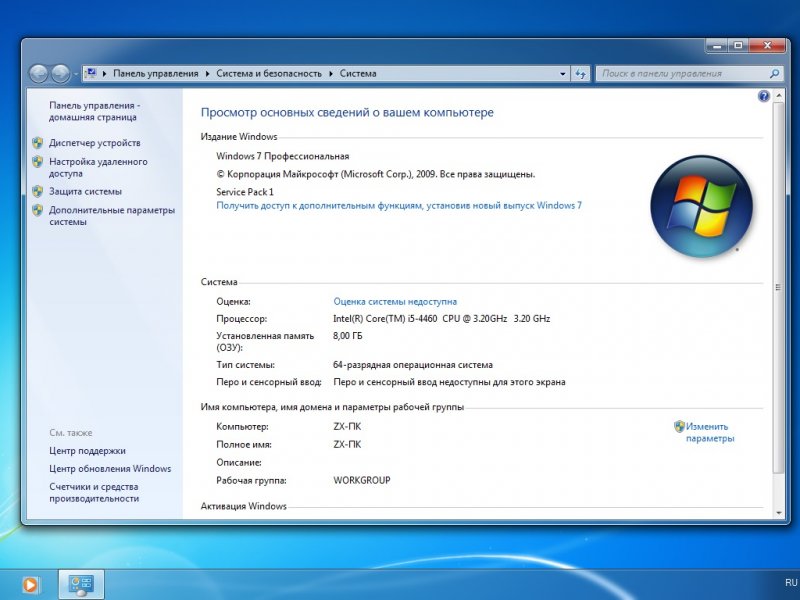800x600 pixels.
Task: Click the Control Panel taskbar button
Action: pos(82,585)
